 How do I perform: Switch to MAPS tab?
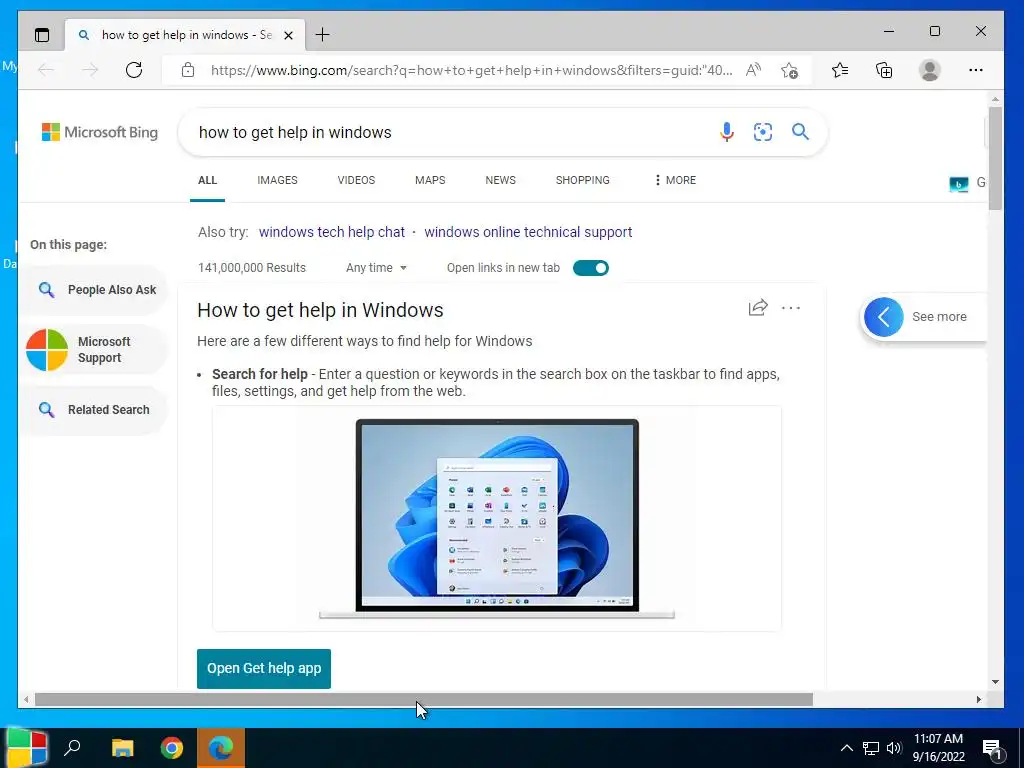[430, 180]
